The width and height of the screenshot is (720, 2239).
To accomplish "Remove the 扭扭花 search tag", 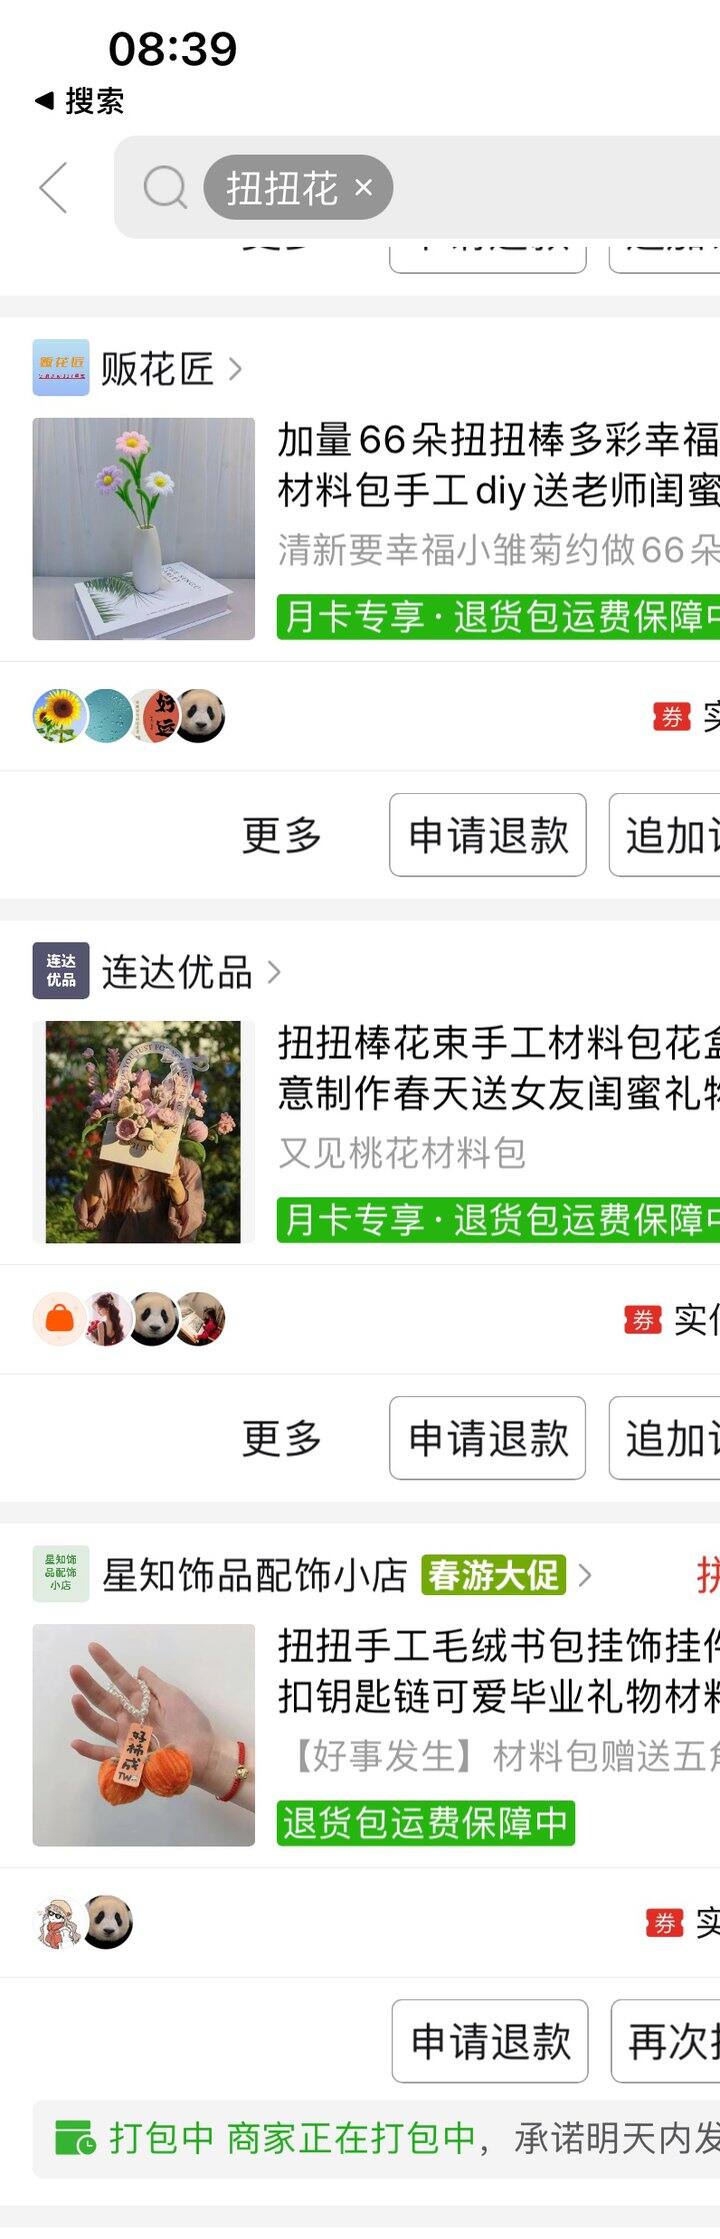I will click(x=364, y=187).
